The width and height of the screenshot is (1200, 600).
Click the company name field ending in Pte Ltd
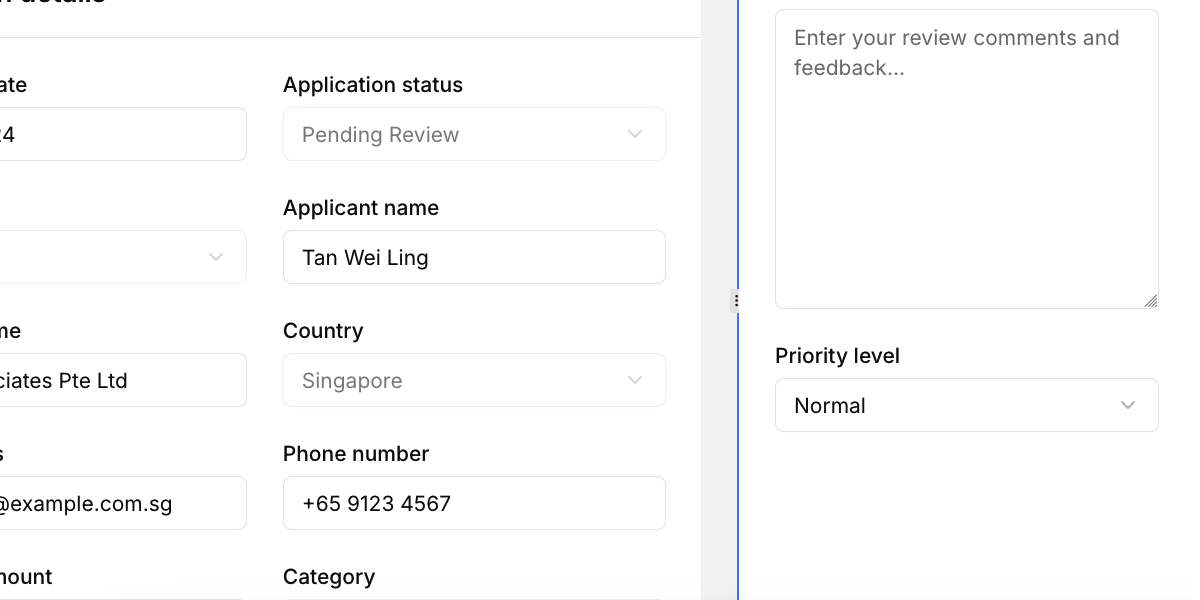(120, 380)
